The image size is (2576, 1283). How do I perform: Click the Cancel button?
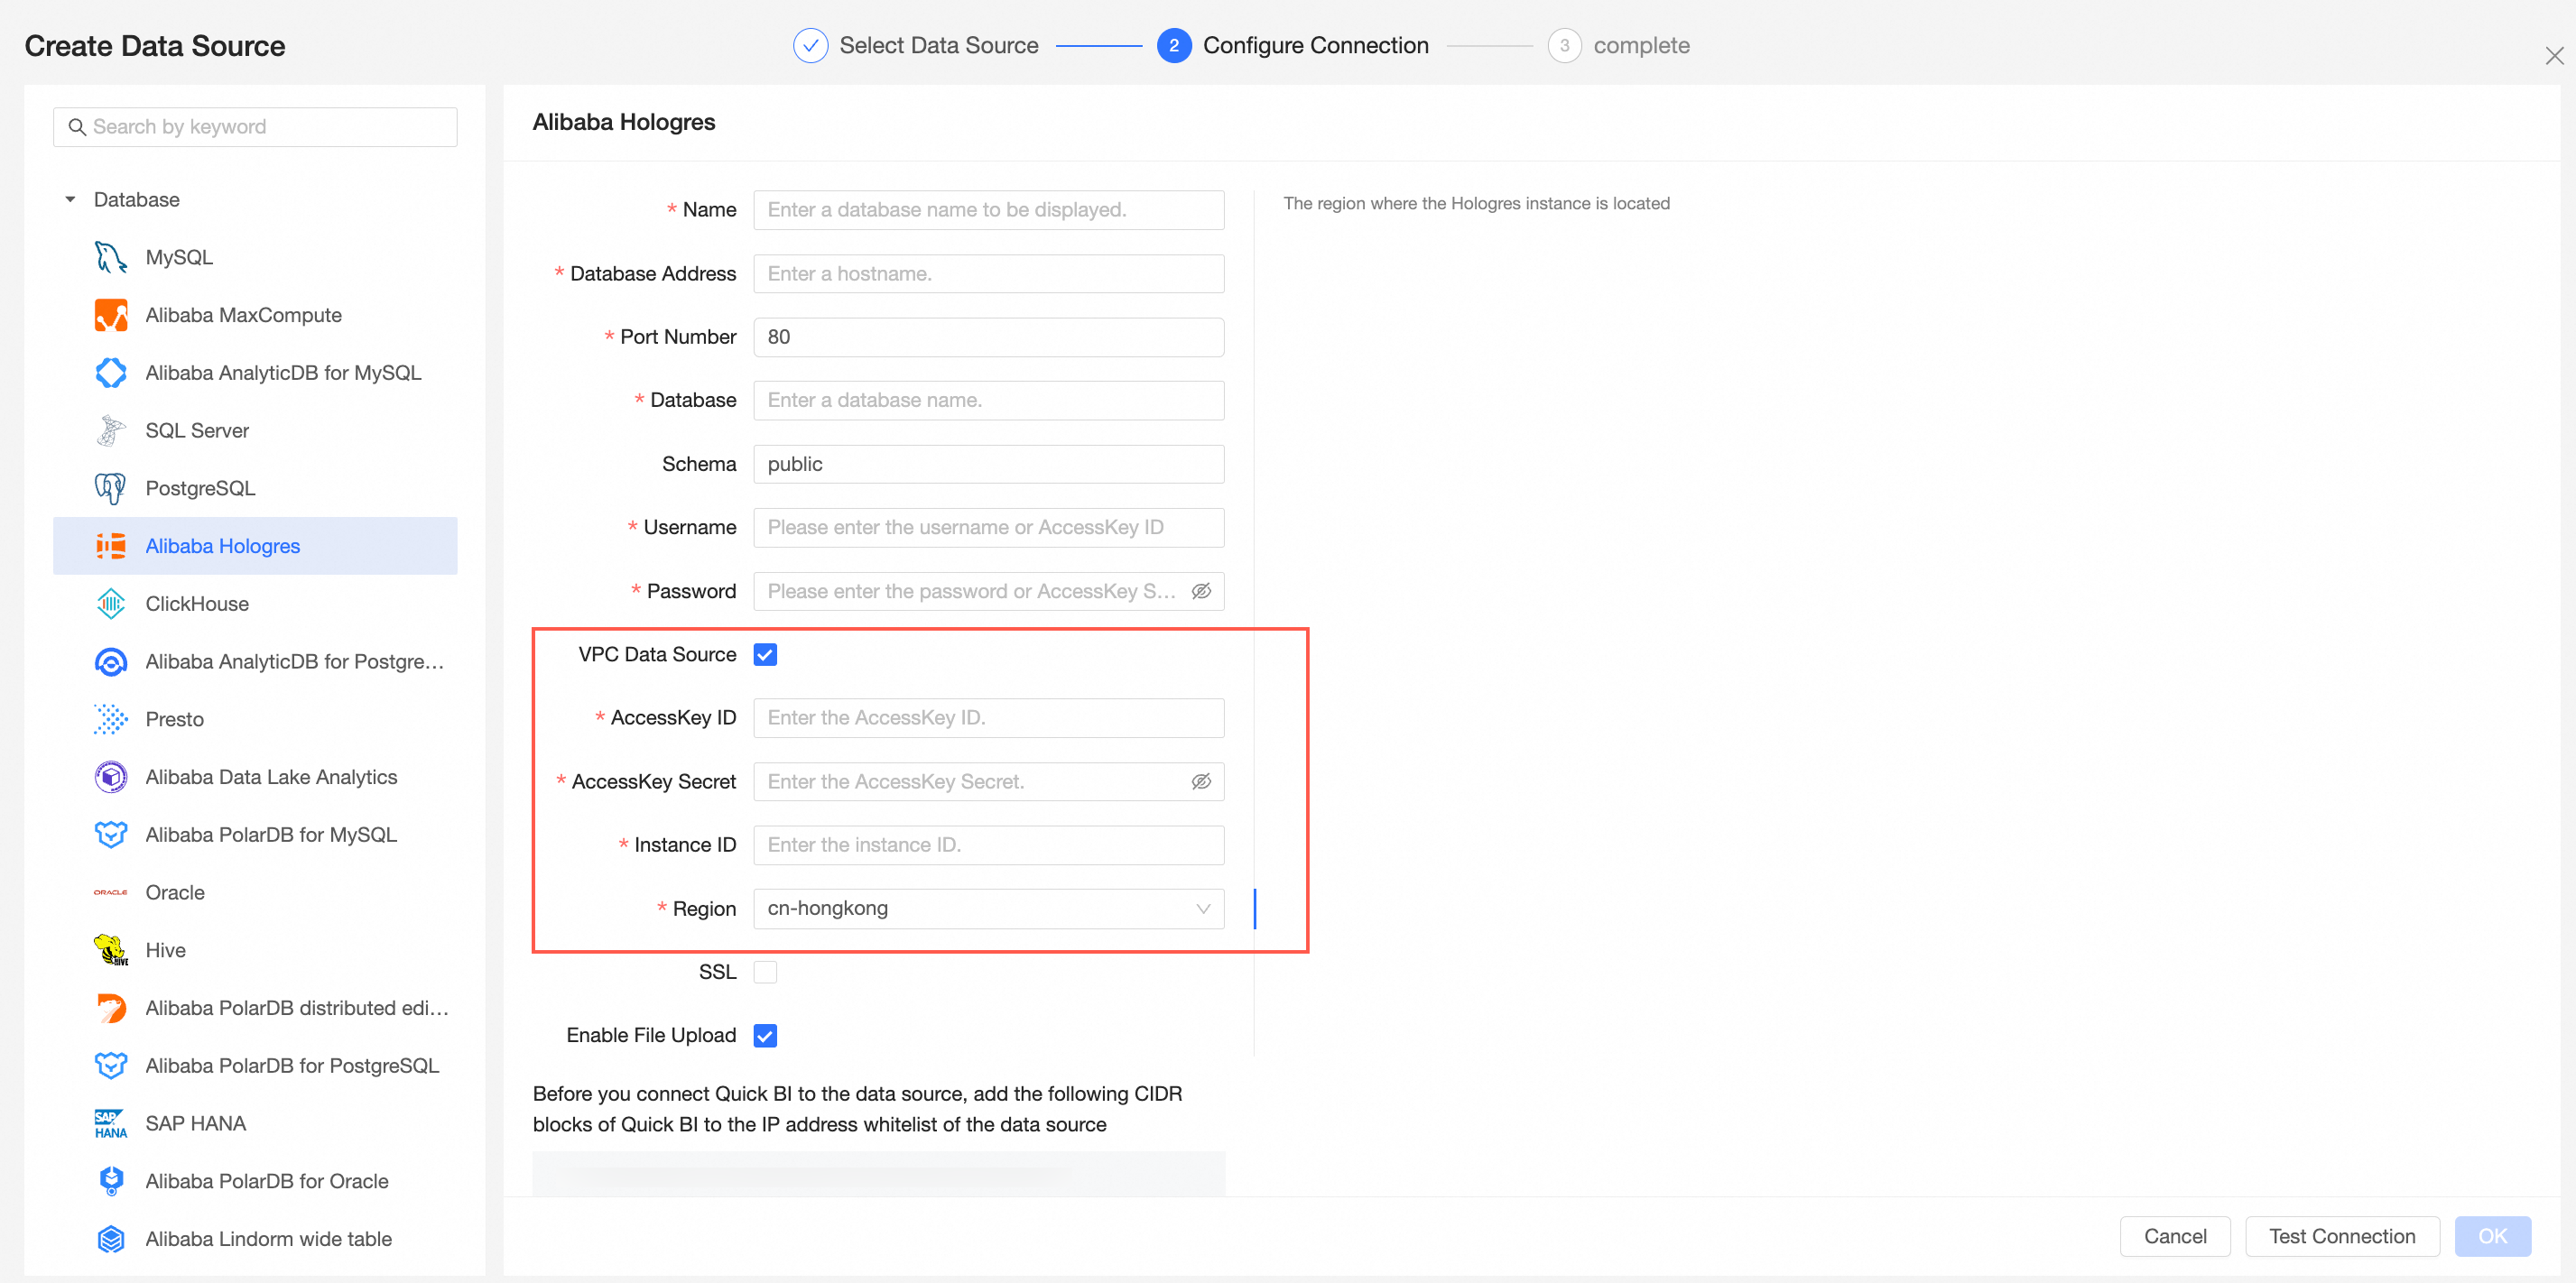pos(2174,1237)
